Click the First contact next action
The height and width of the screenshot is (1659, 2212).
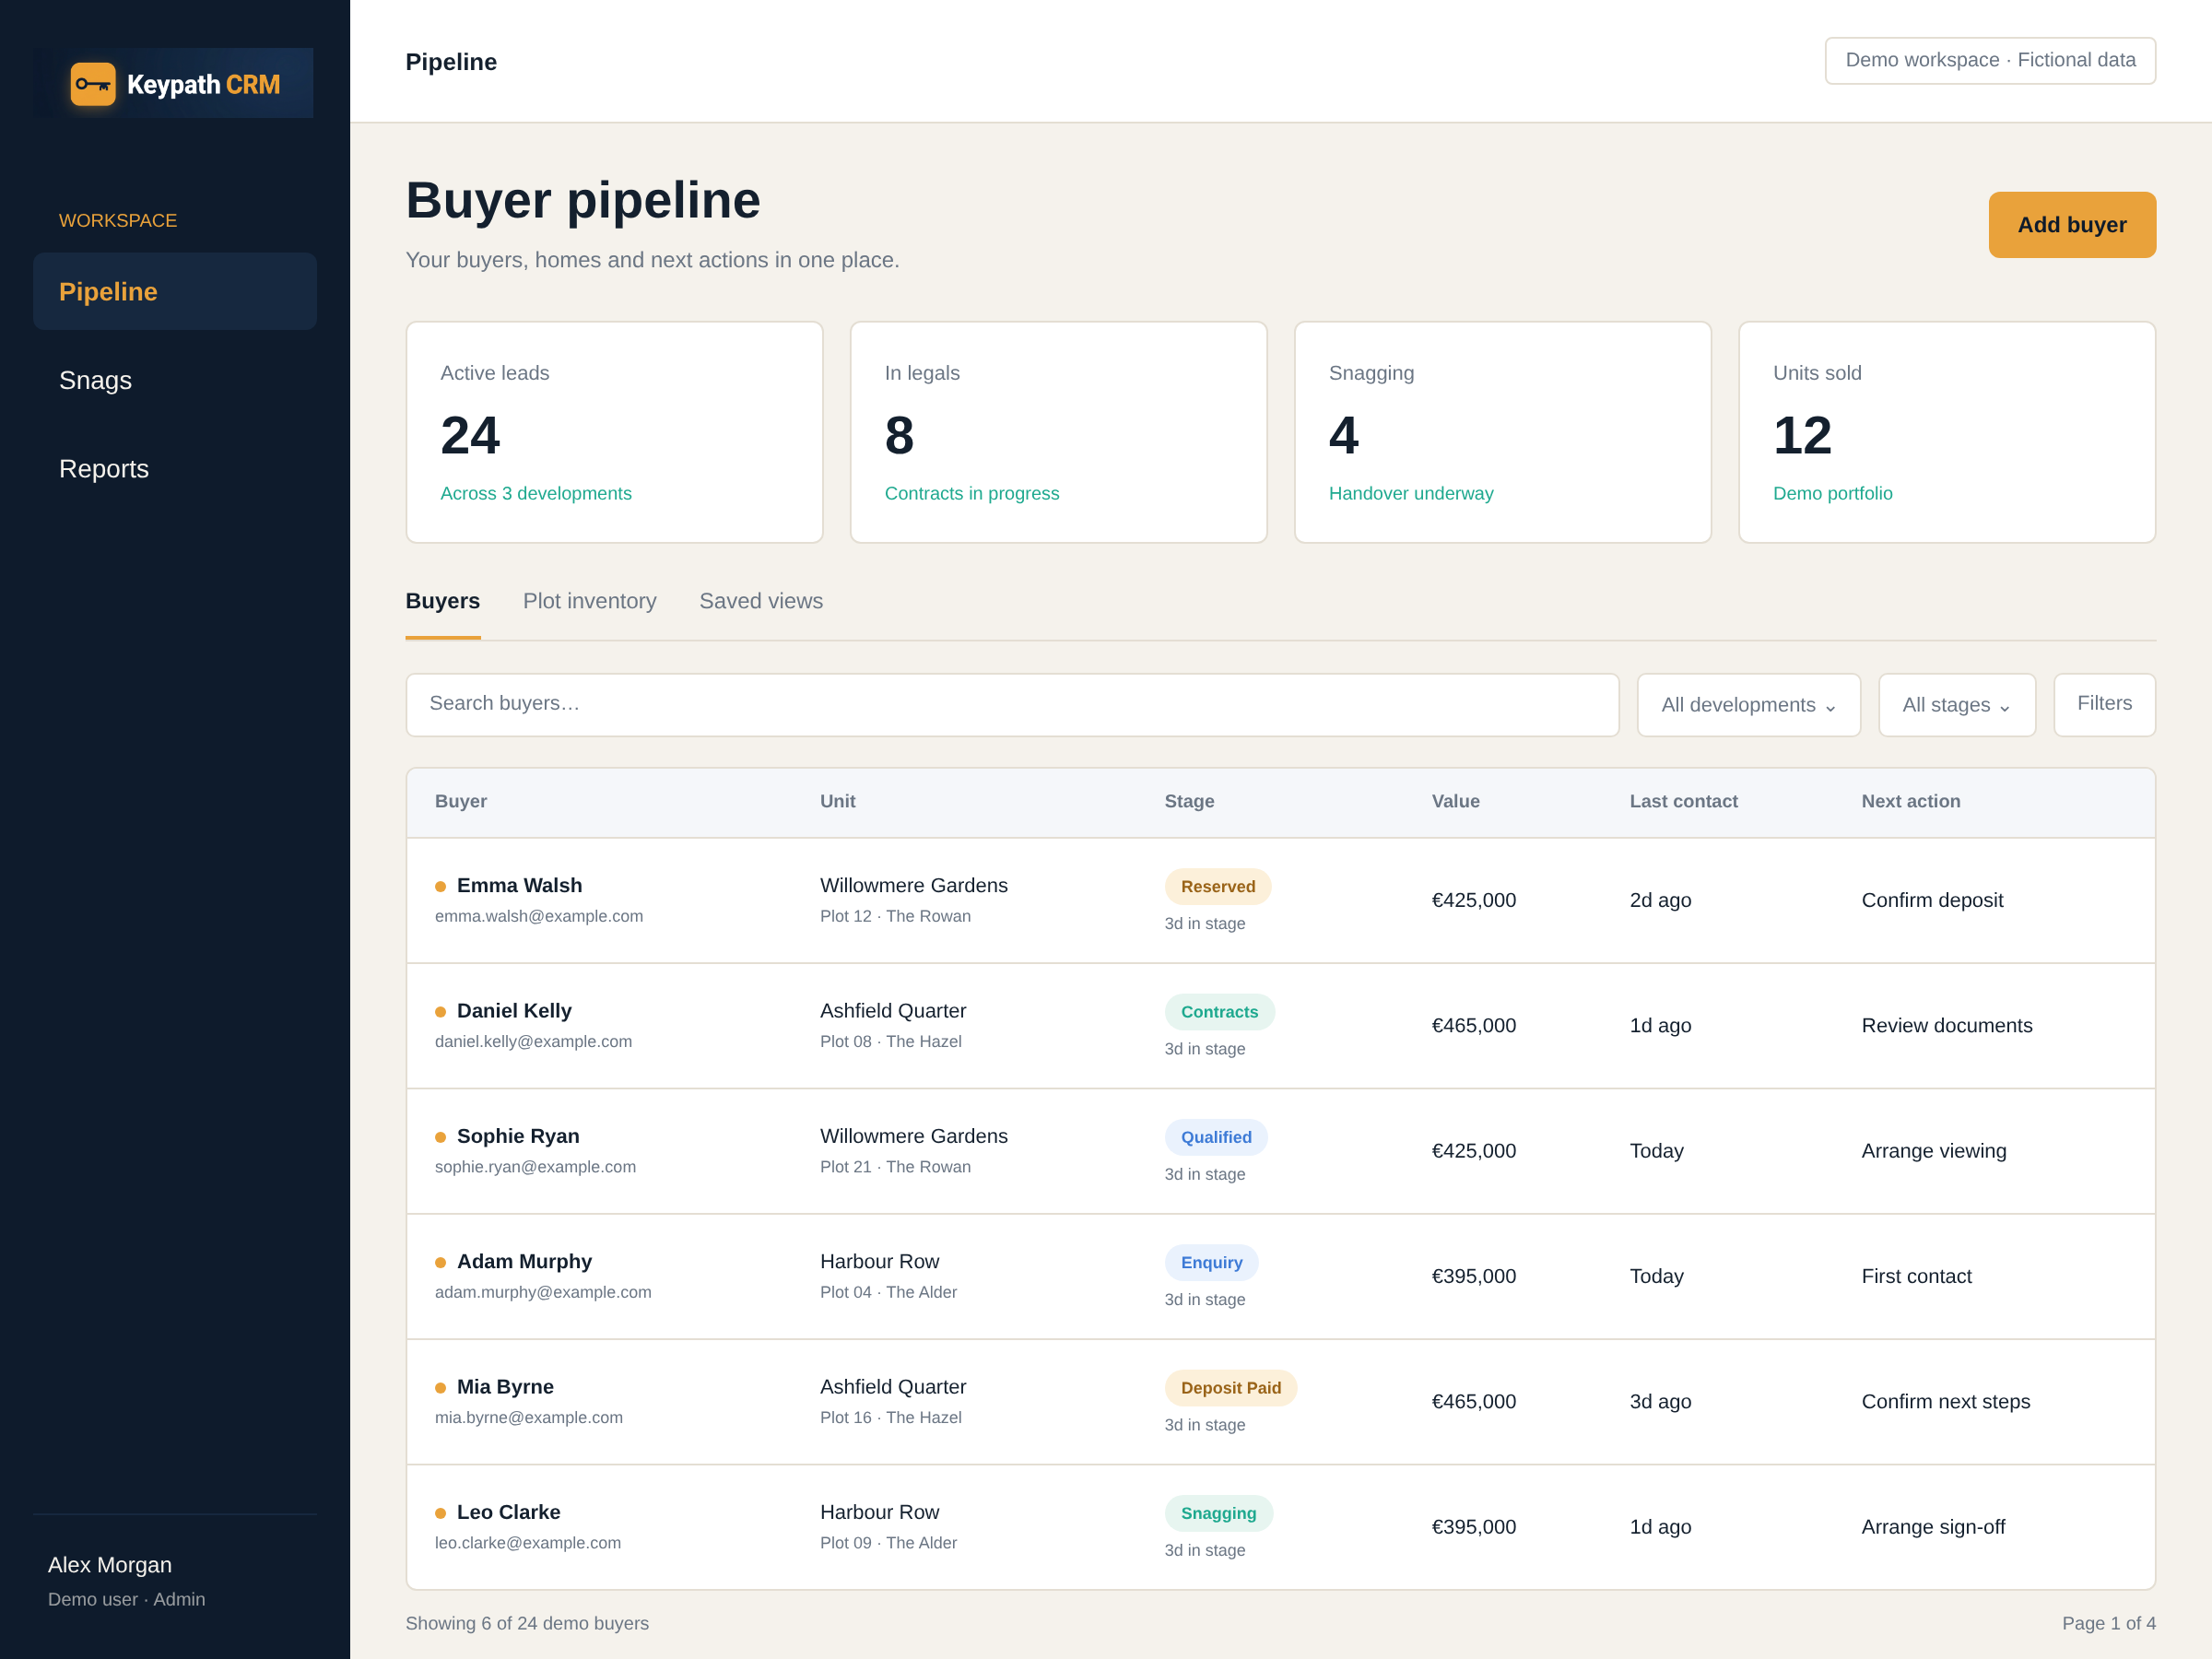click(1916, 1276)
